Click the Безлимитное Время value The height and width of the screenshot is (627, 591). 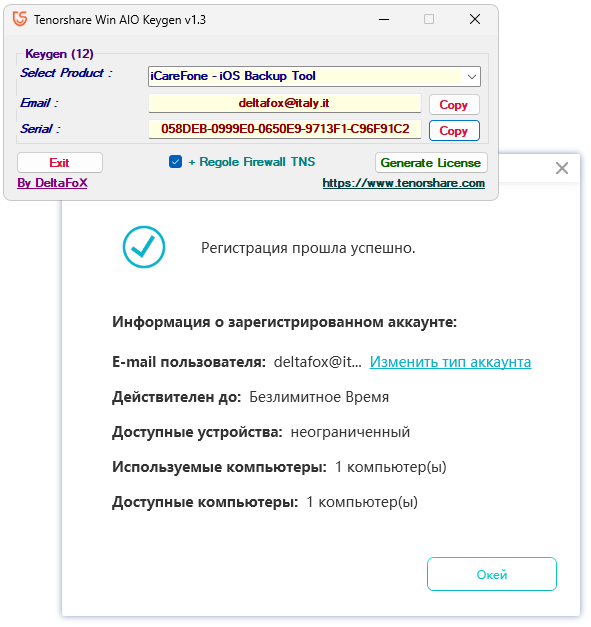(x=319, y=397)
